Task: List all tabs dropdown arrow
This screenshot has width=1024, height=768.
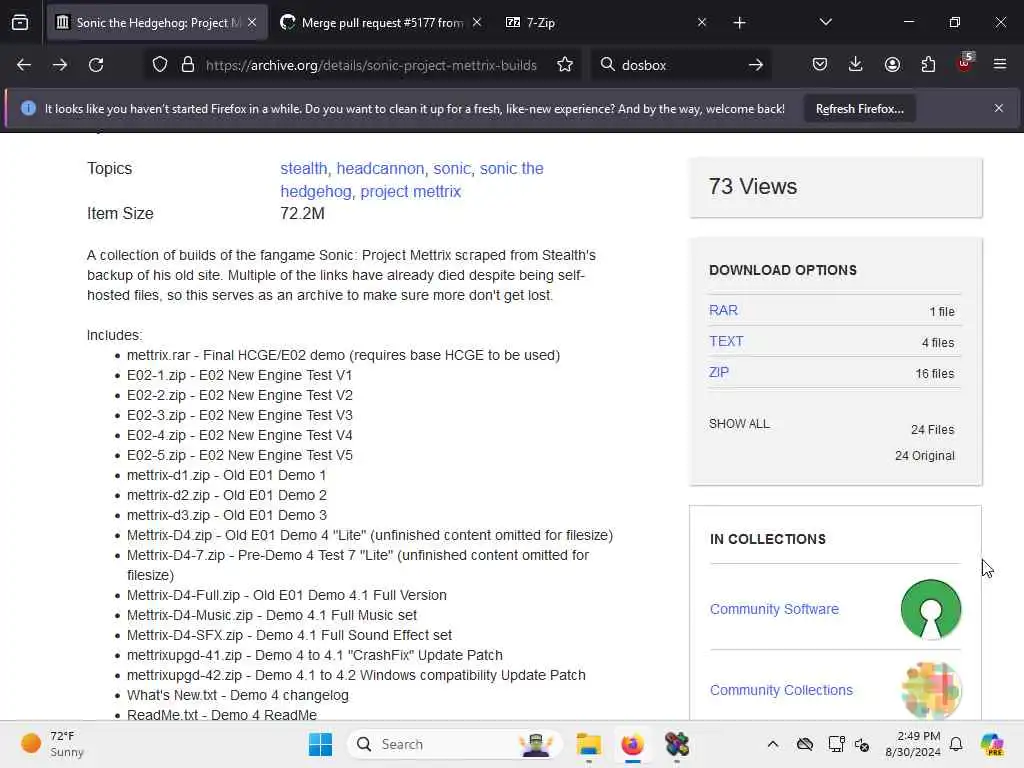Action: [825, 22]
